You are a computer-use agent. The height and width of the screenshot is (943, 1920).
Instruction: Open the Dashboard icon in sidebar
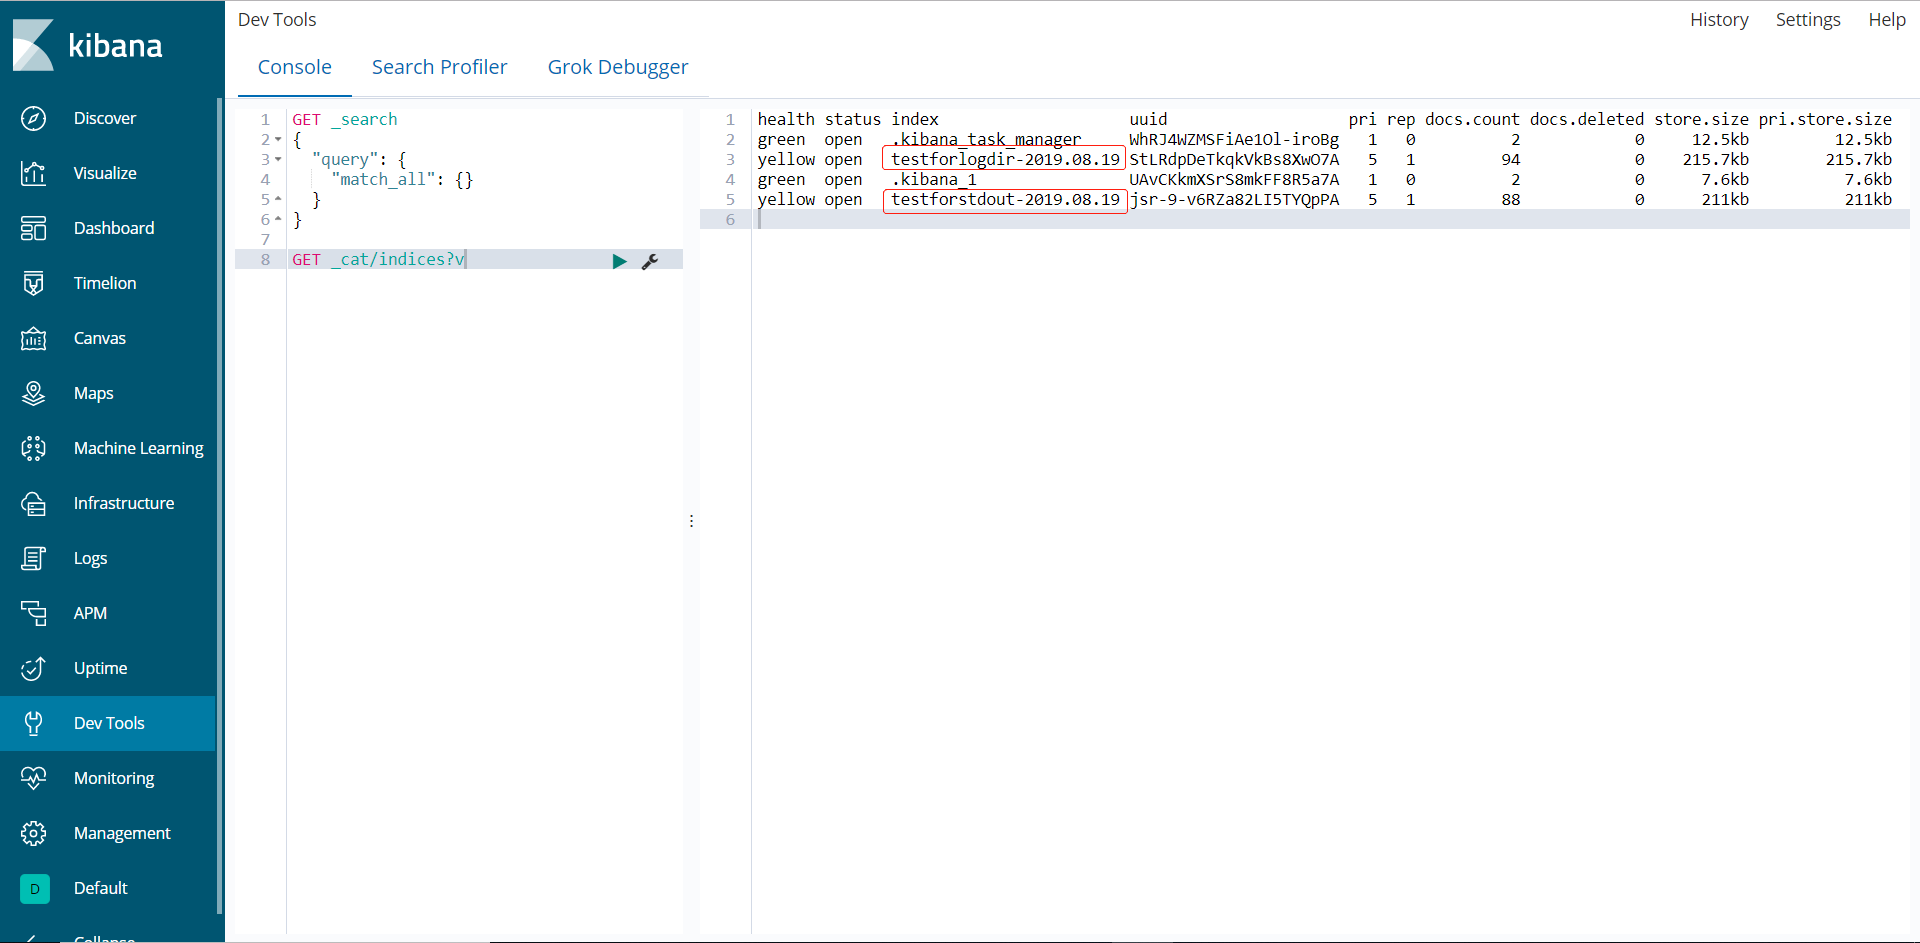[33, 228]
